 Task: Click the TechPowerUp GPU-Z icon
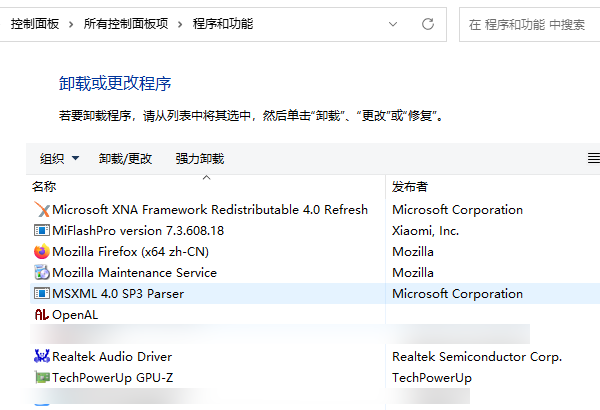click(x=41, y=378)
